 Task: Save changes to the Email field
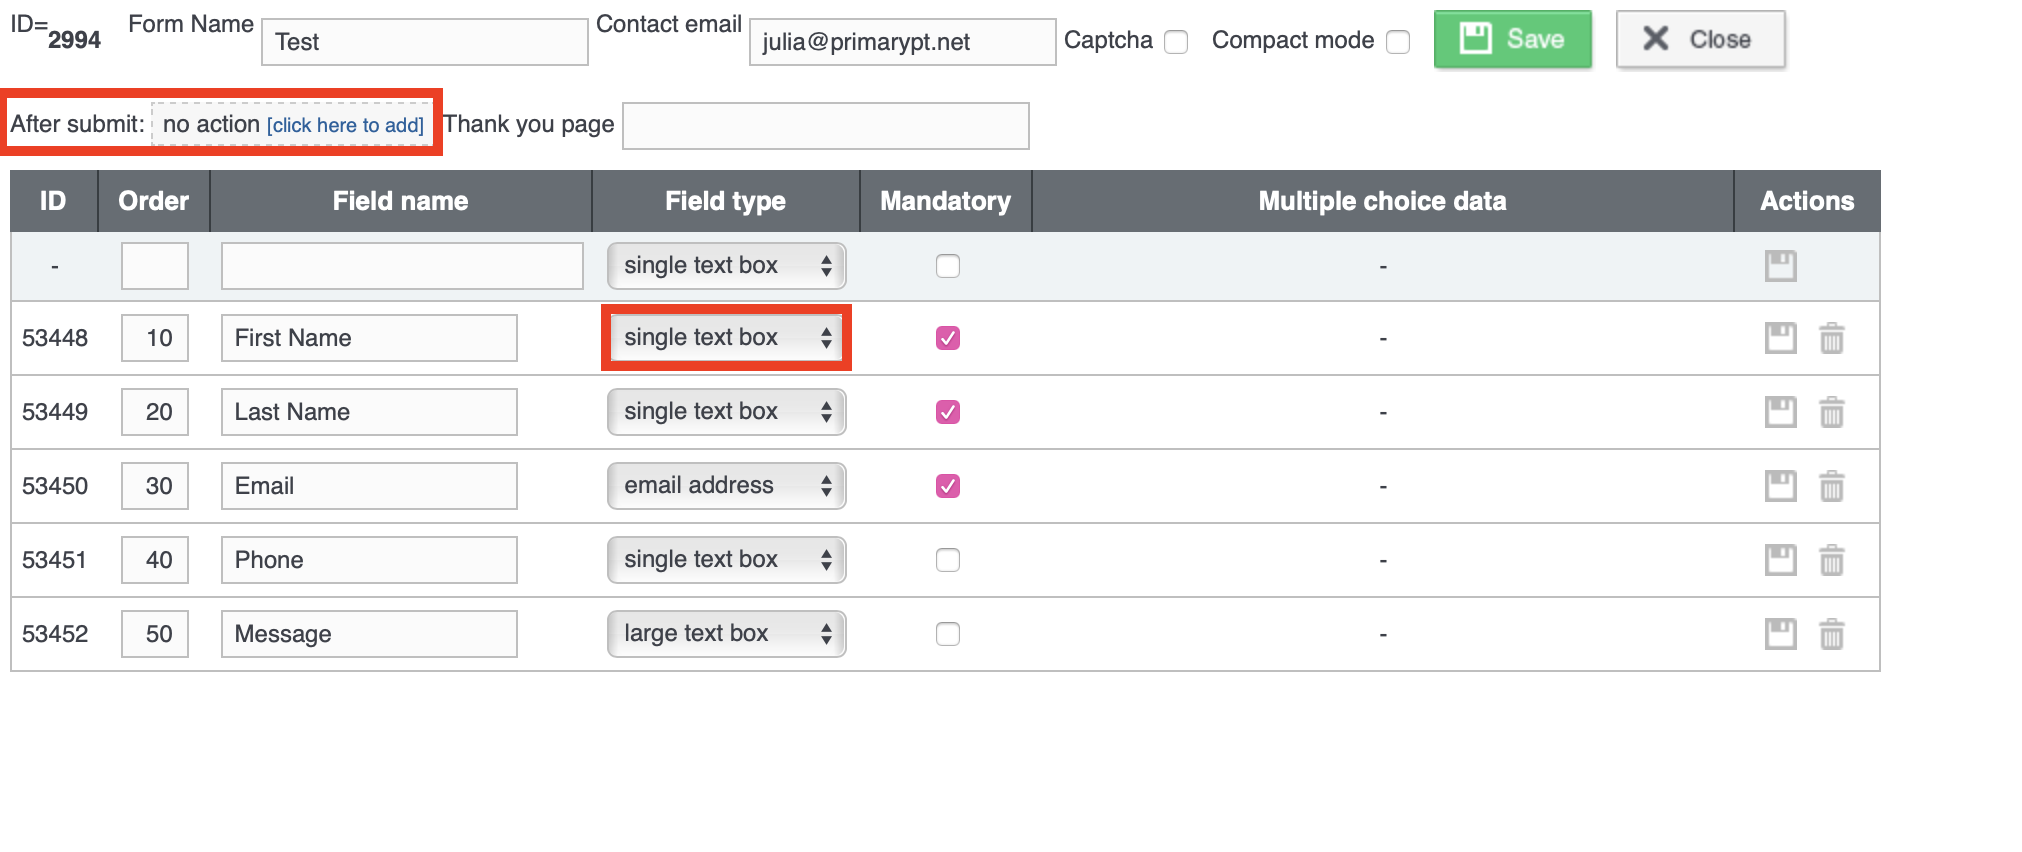[x=1779, y=485]
